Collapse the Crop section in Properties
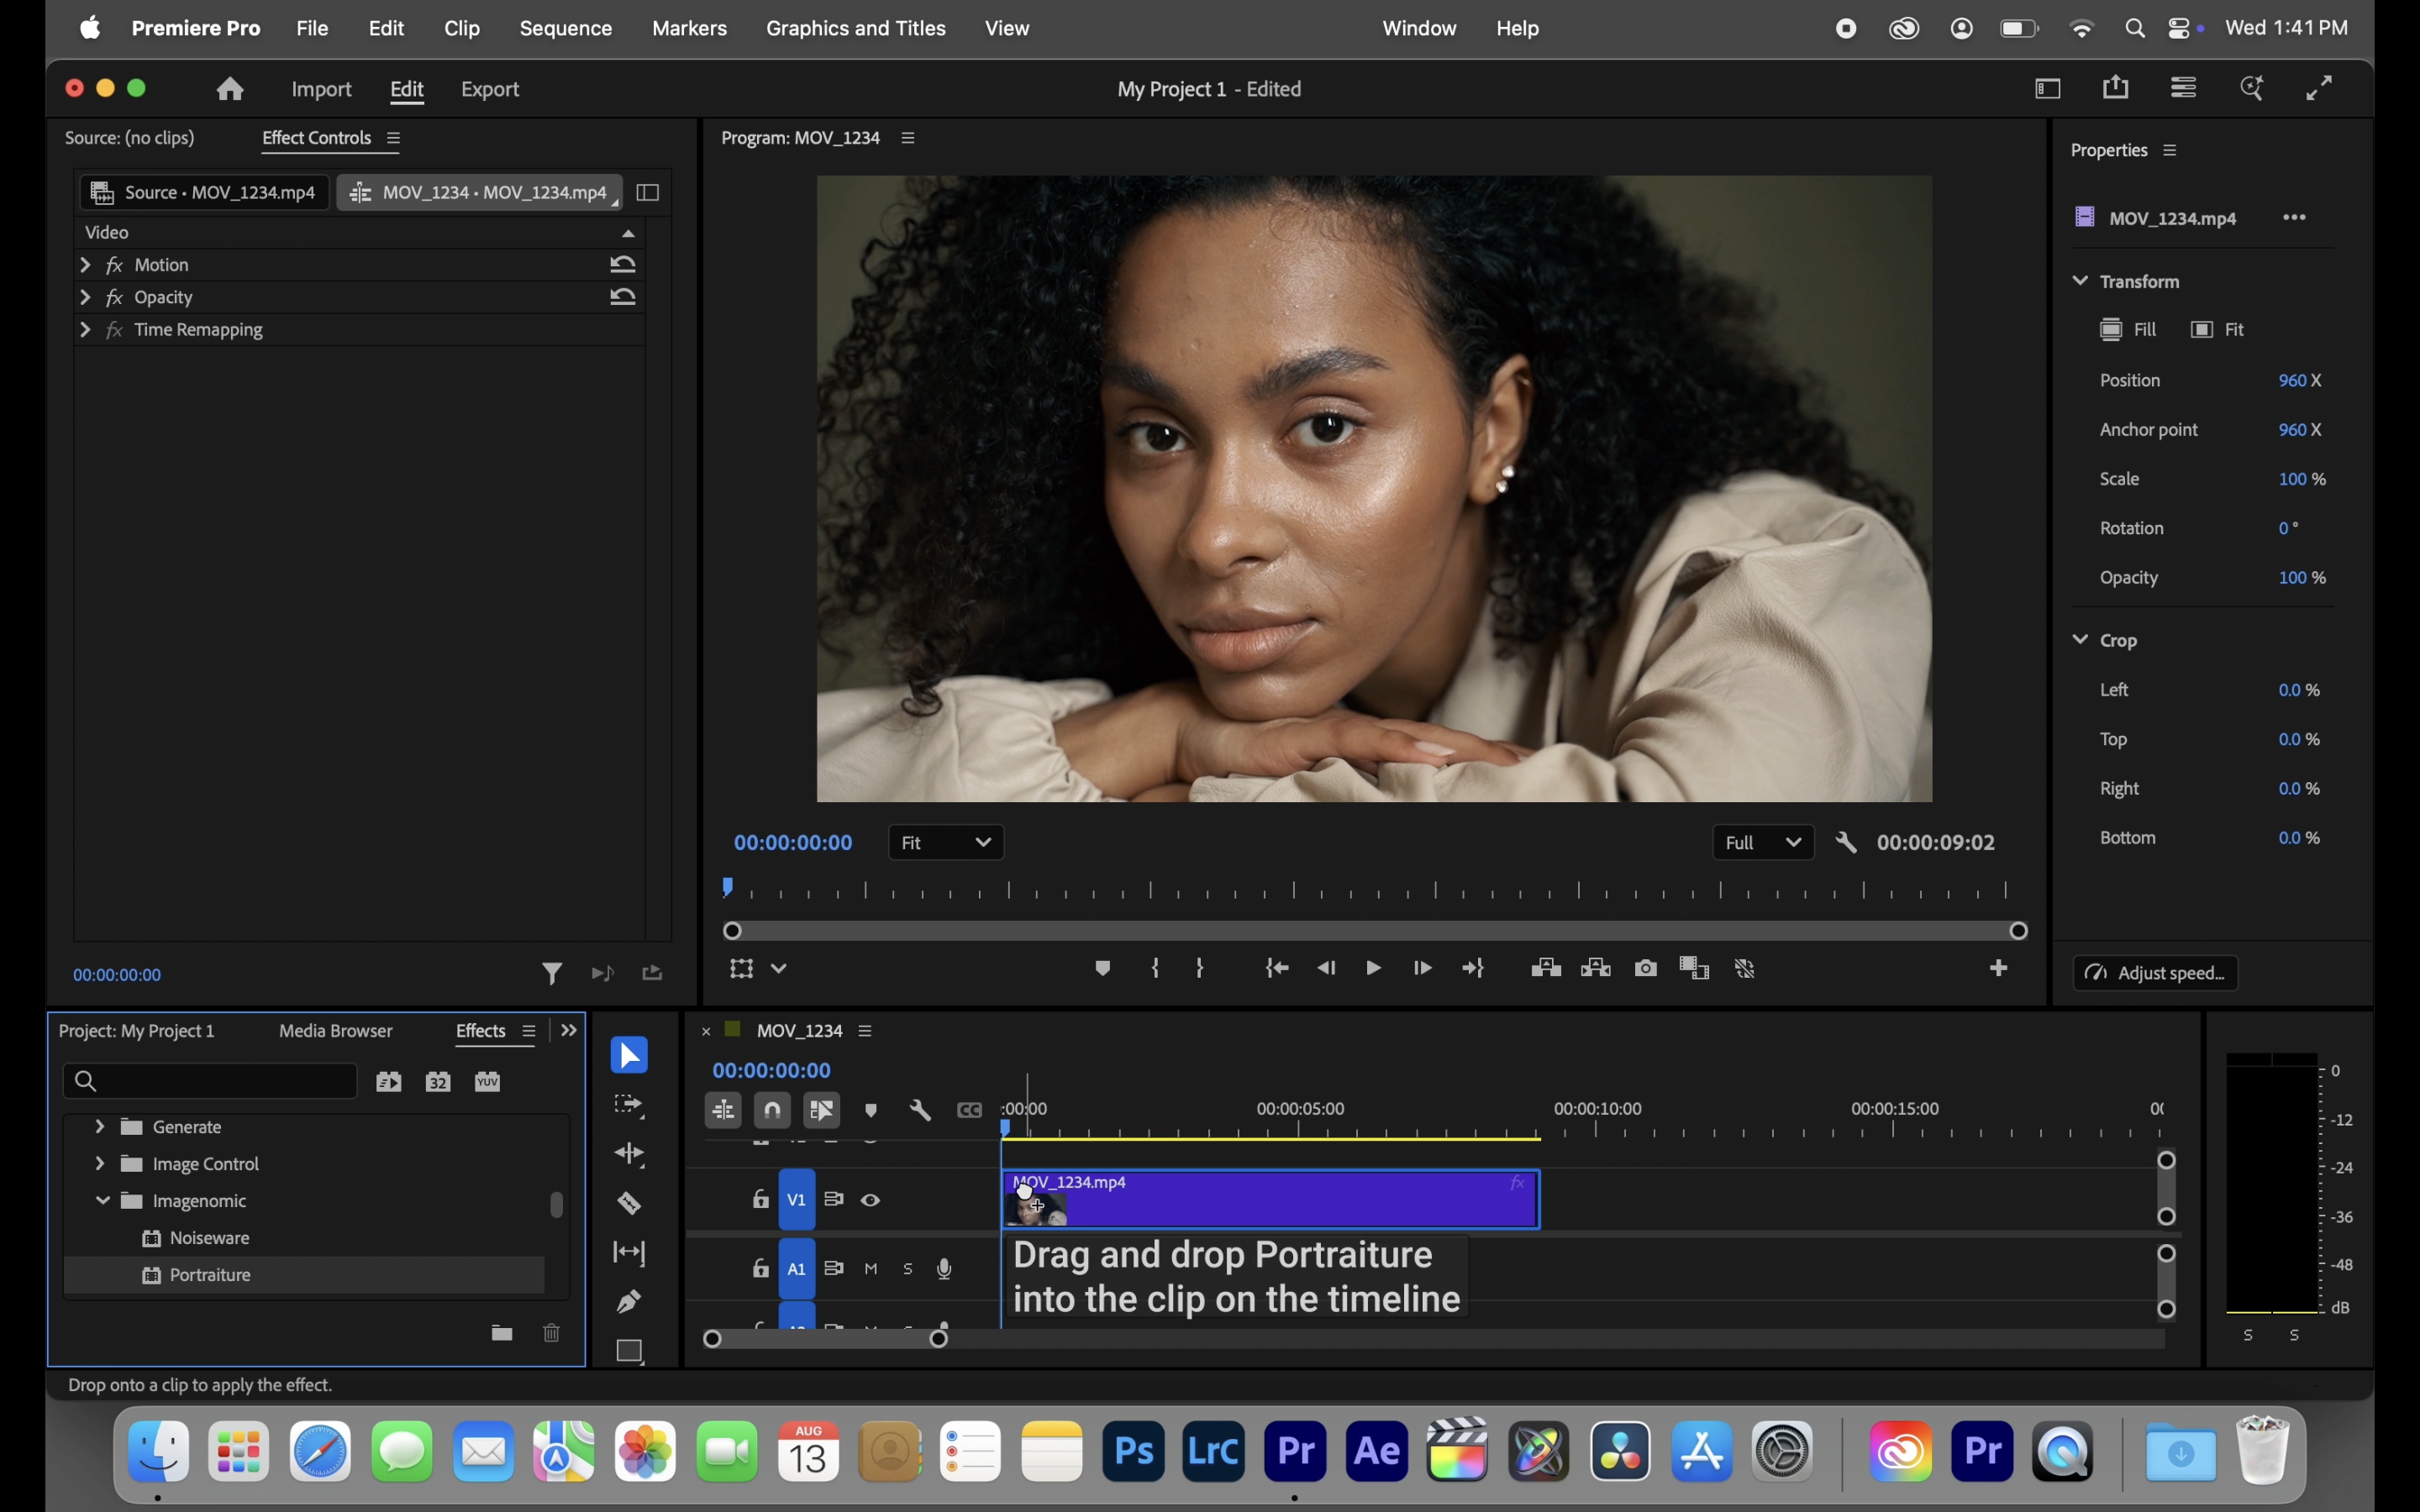This screenshot has height=1512, width=2420. click(2080, 640)
